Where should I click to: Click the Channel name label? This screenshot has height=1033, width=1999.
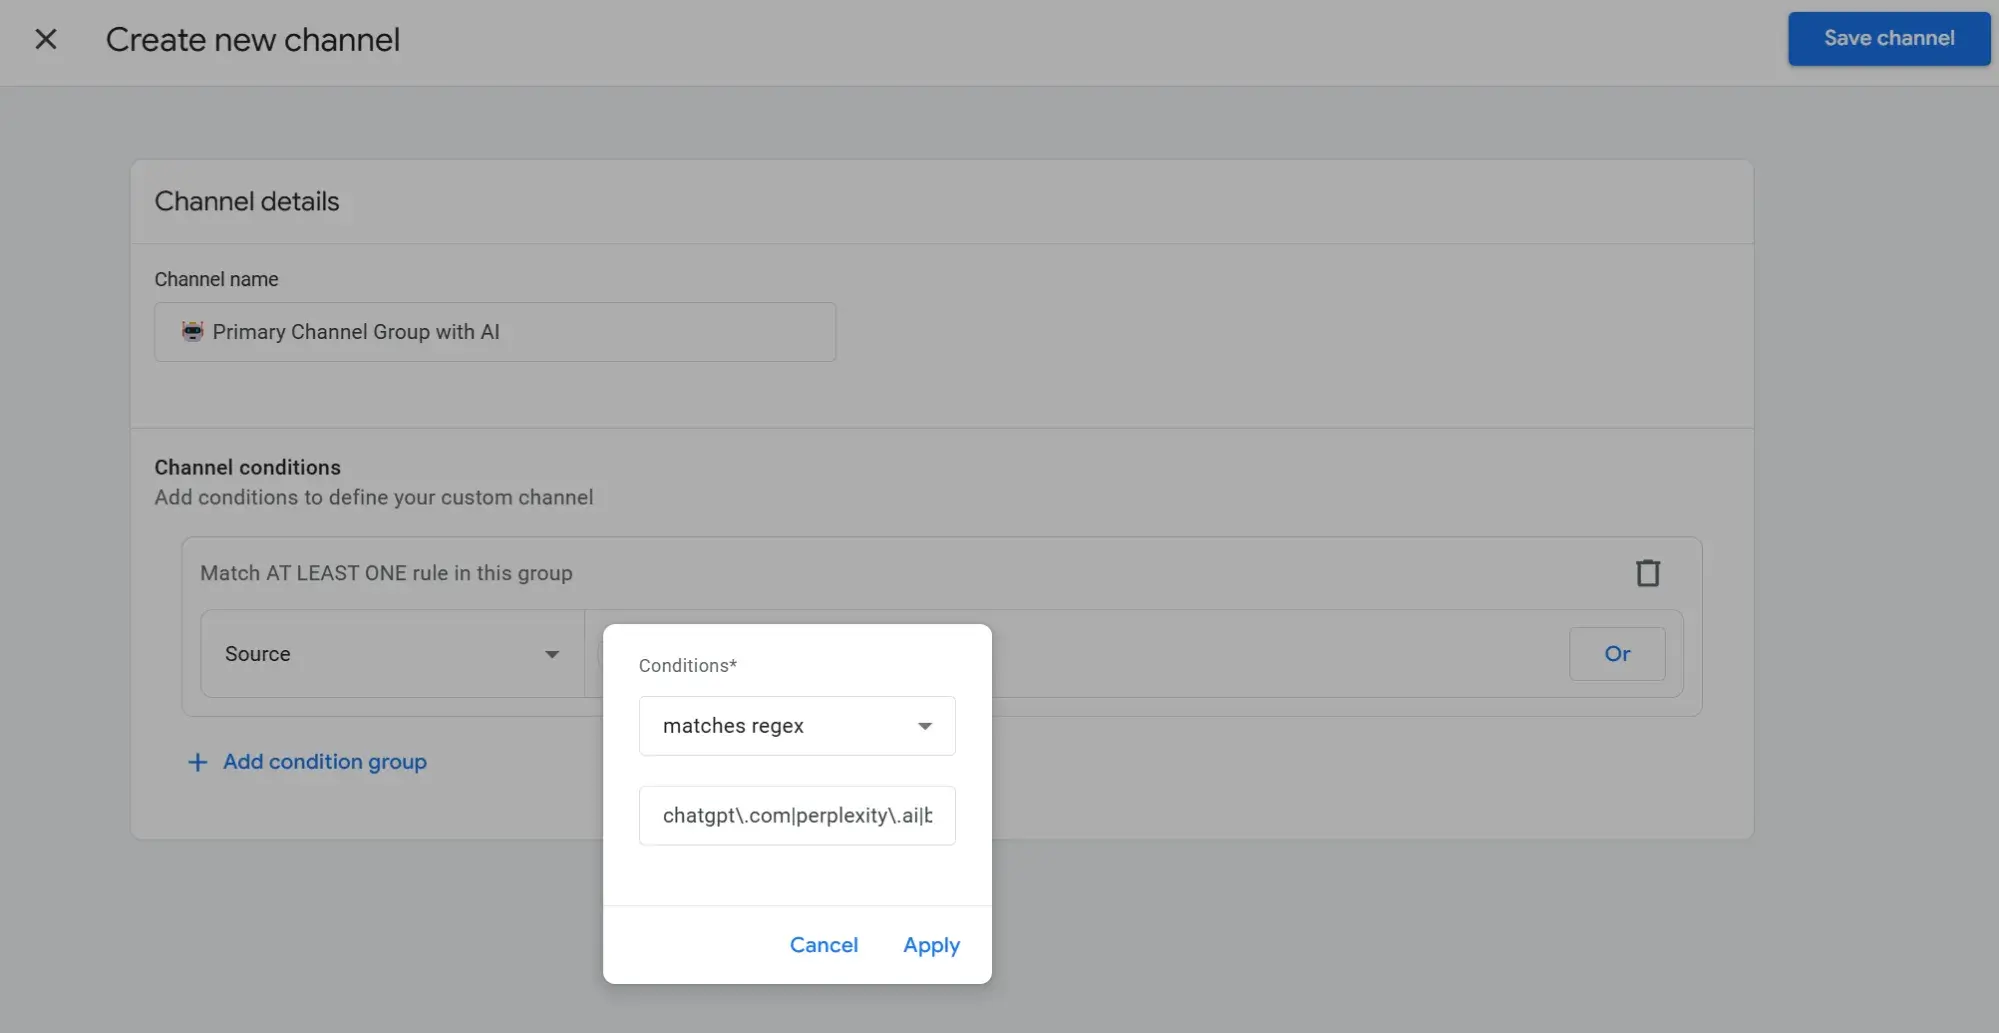216,279
